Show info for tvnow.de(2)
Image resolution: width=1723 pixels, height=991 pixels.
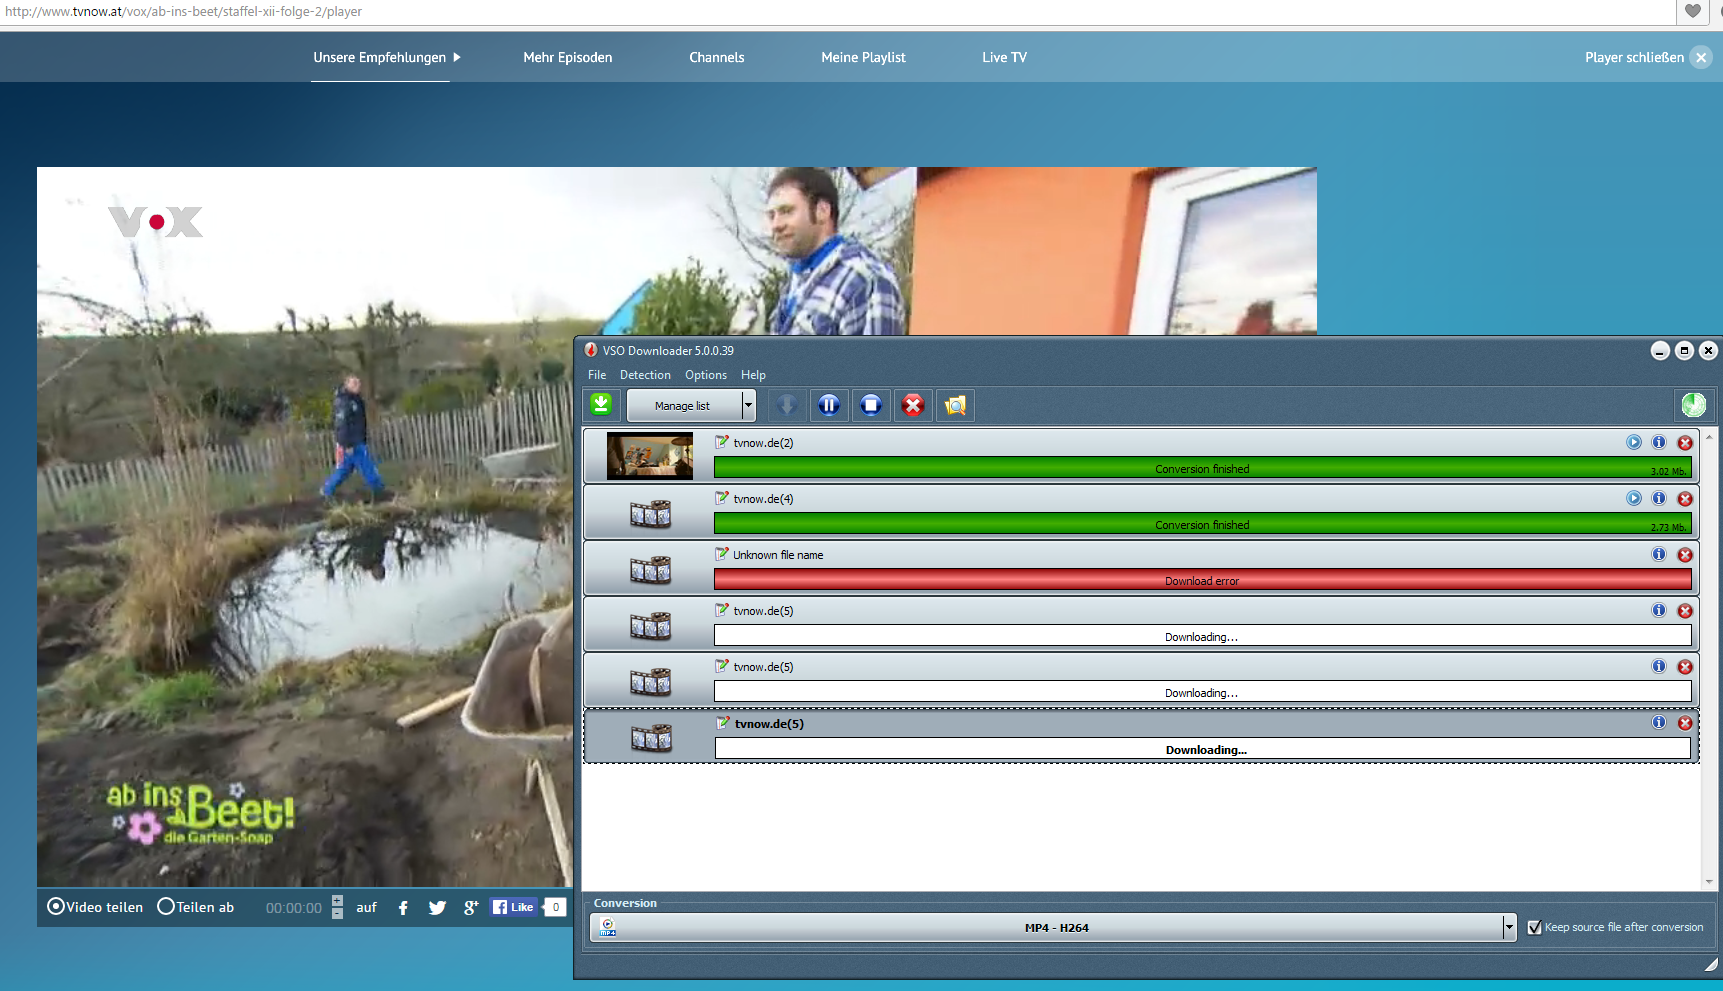click(1659, 442)
